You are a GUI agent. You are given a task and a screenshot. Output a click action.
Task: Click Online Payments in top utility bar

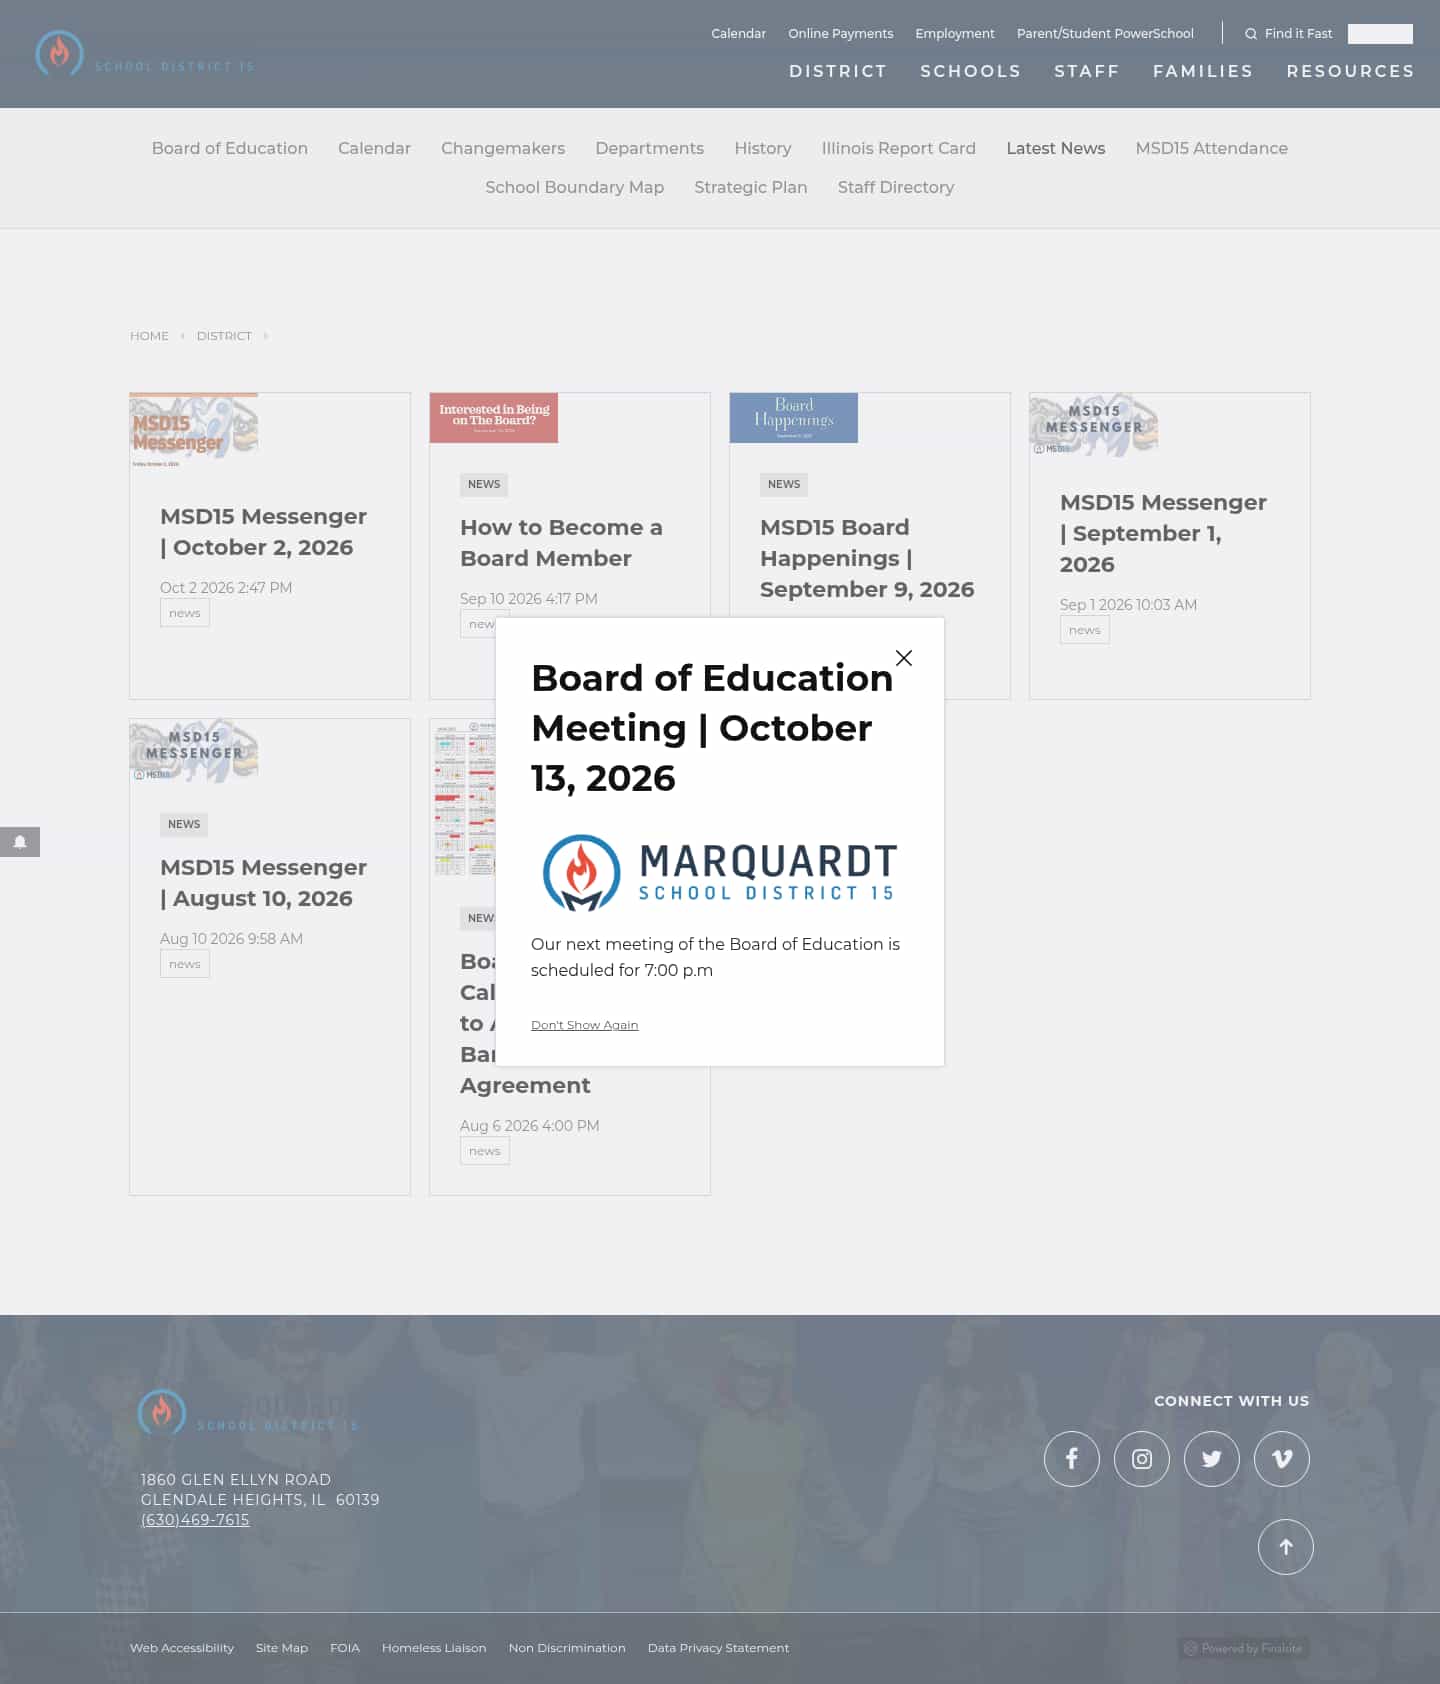click(x=841, y=34)
